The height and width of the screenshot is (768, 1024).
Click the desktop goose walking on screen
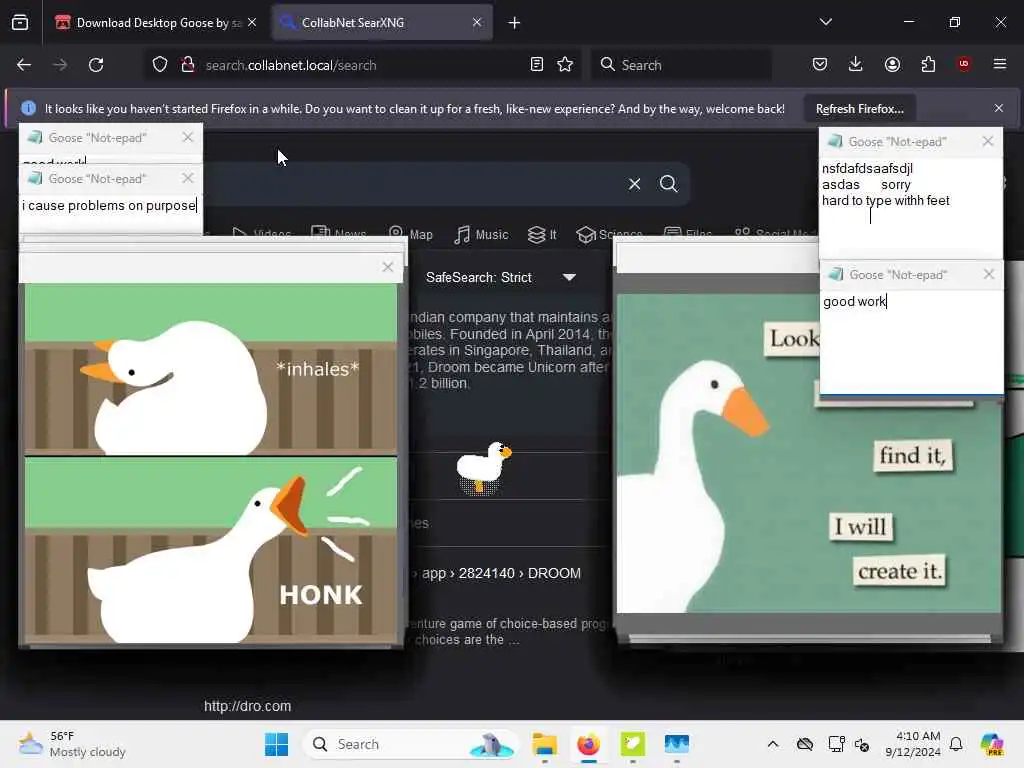coord(483,468)
